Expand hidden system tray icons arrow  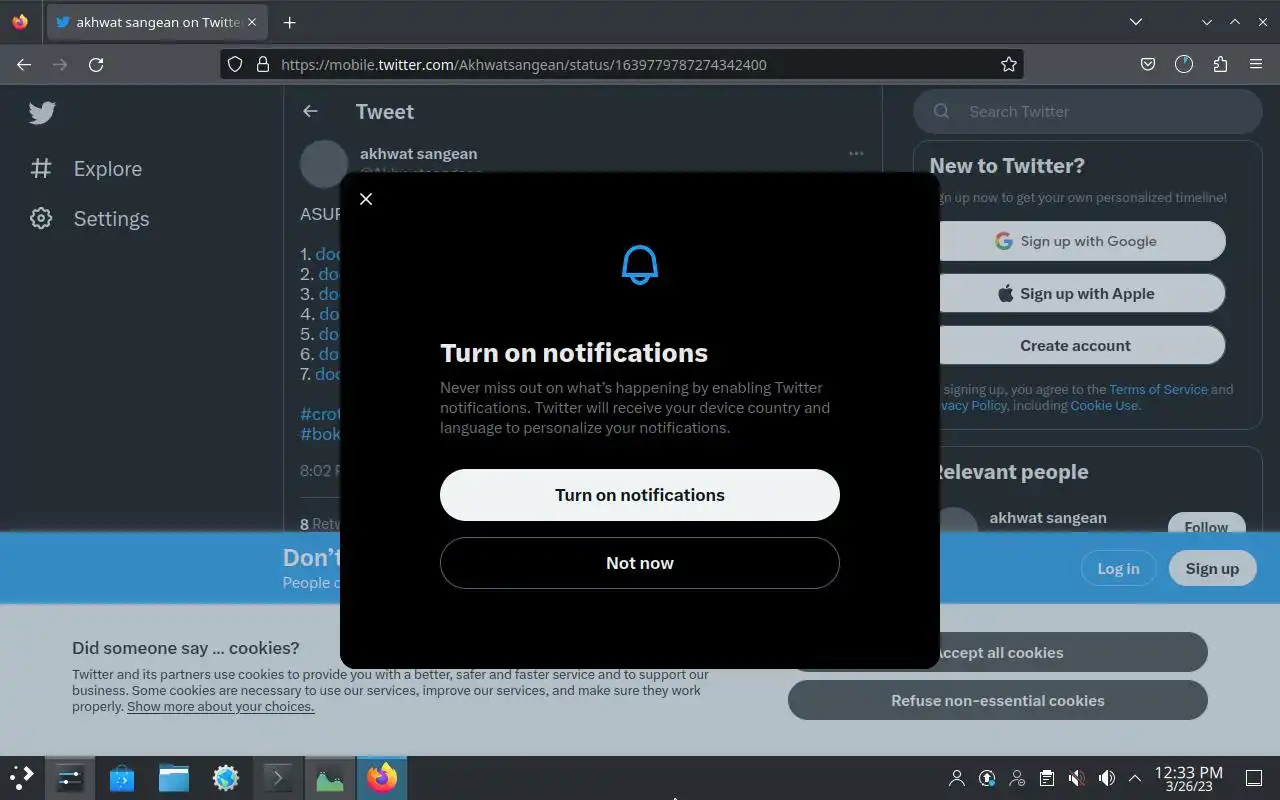coord(1135,778)
